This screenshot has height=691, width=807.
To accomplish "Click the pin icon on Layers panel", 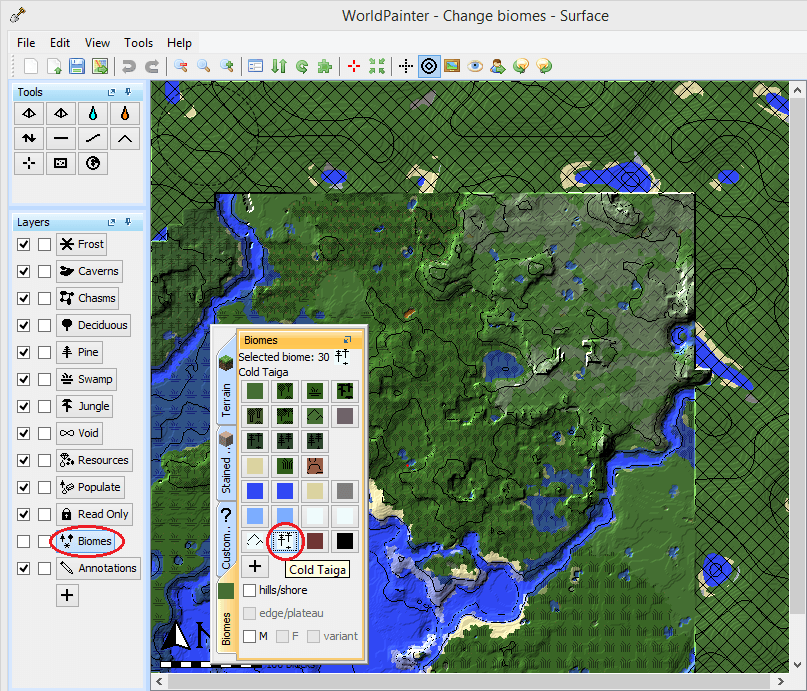I will tap(128, 222).
